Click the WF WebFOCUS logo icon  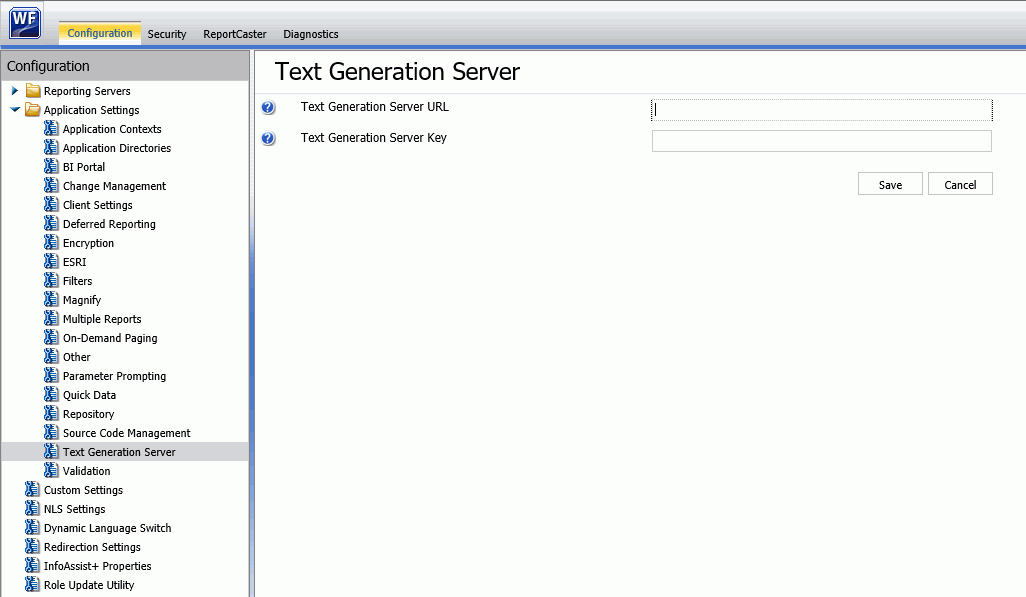(25, 24)
